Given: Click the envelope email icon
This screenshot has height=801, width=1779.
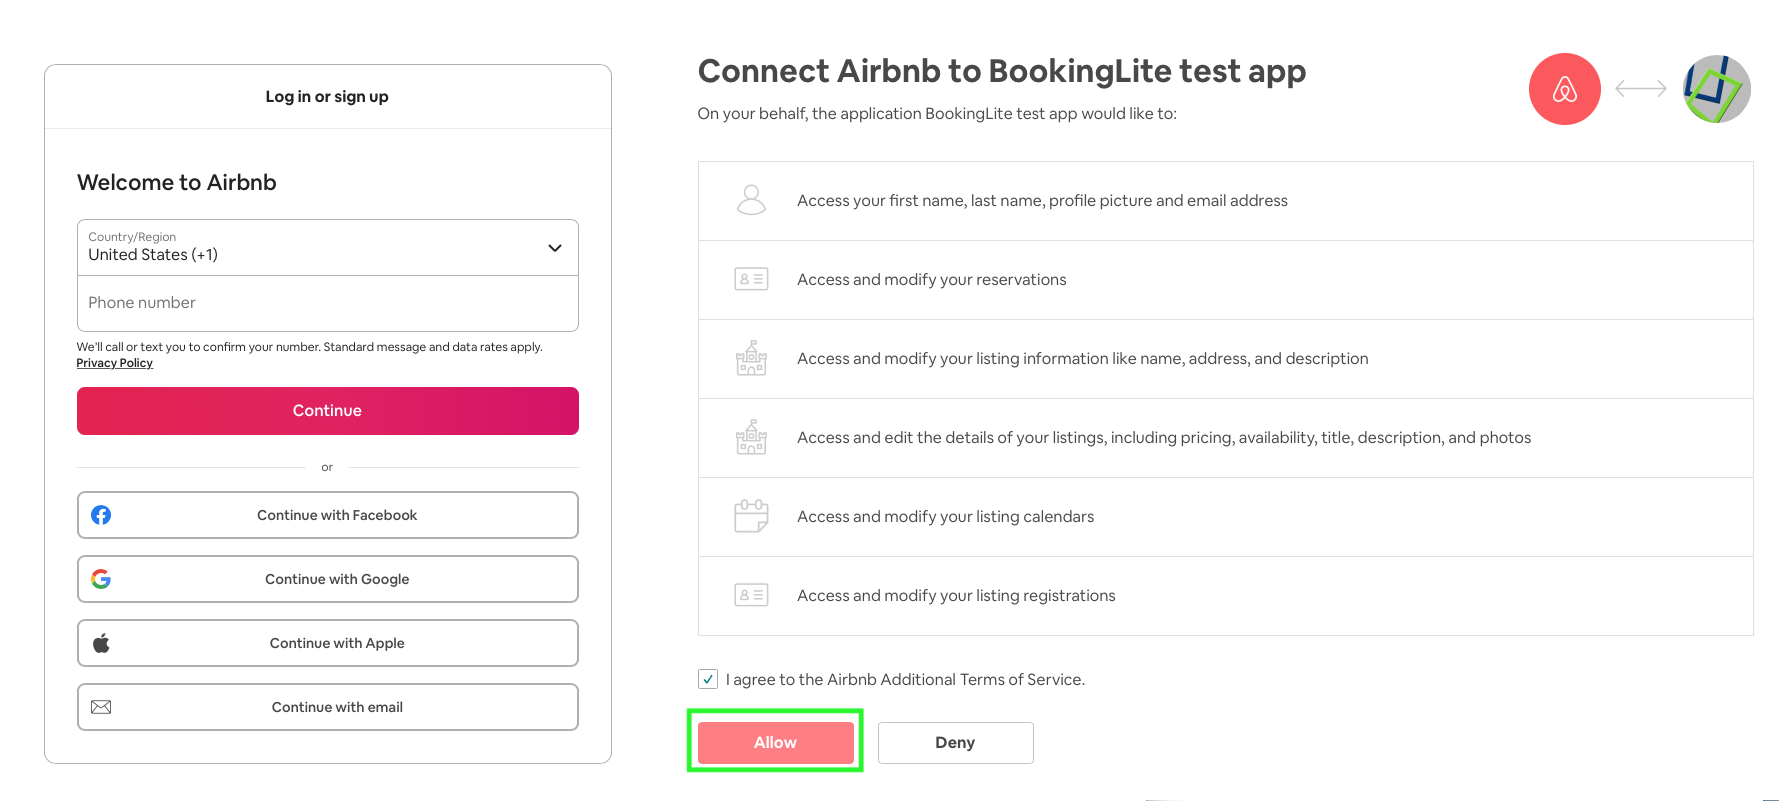Looking at the screenshot, I should pos(101,707).
